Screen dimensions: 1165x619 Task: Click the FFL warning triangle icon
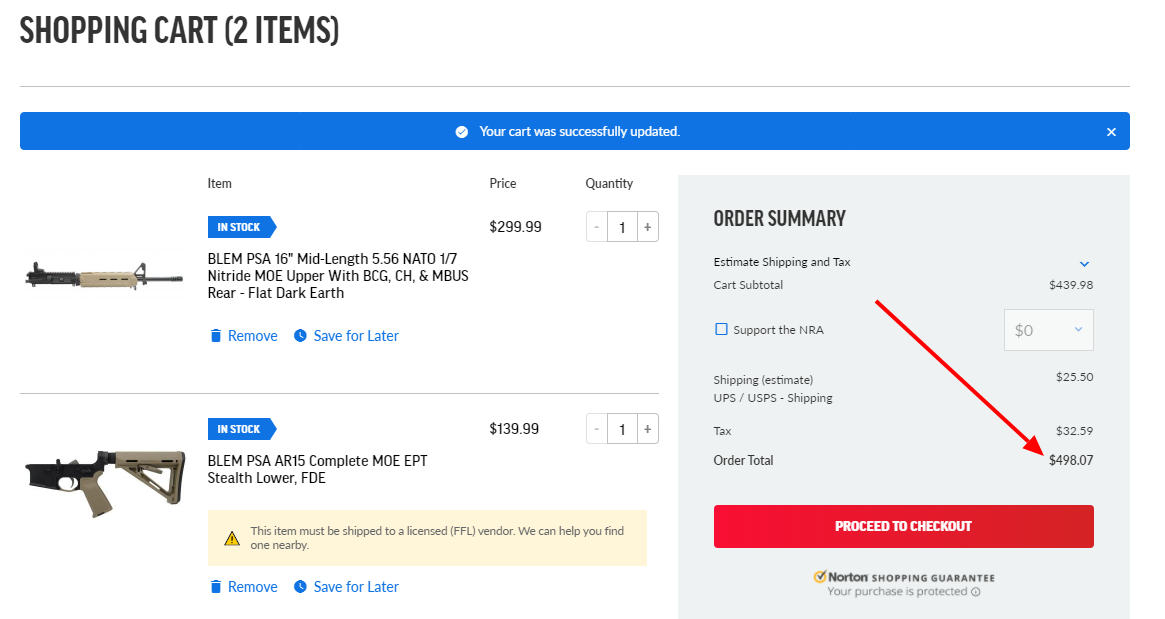click(232, 538)
